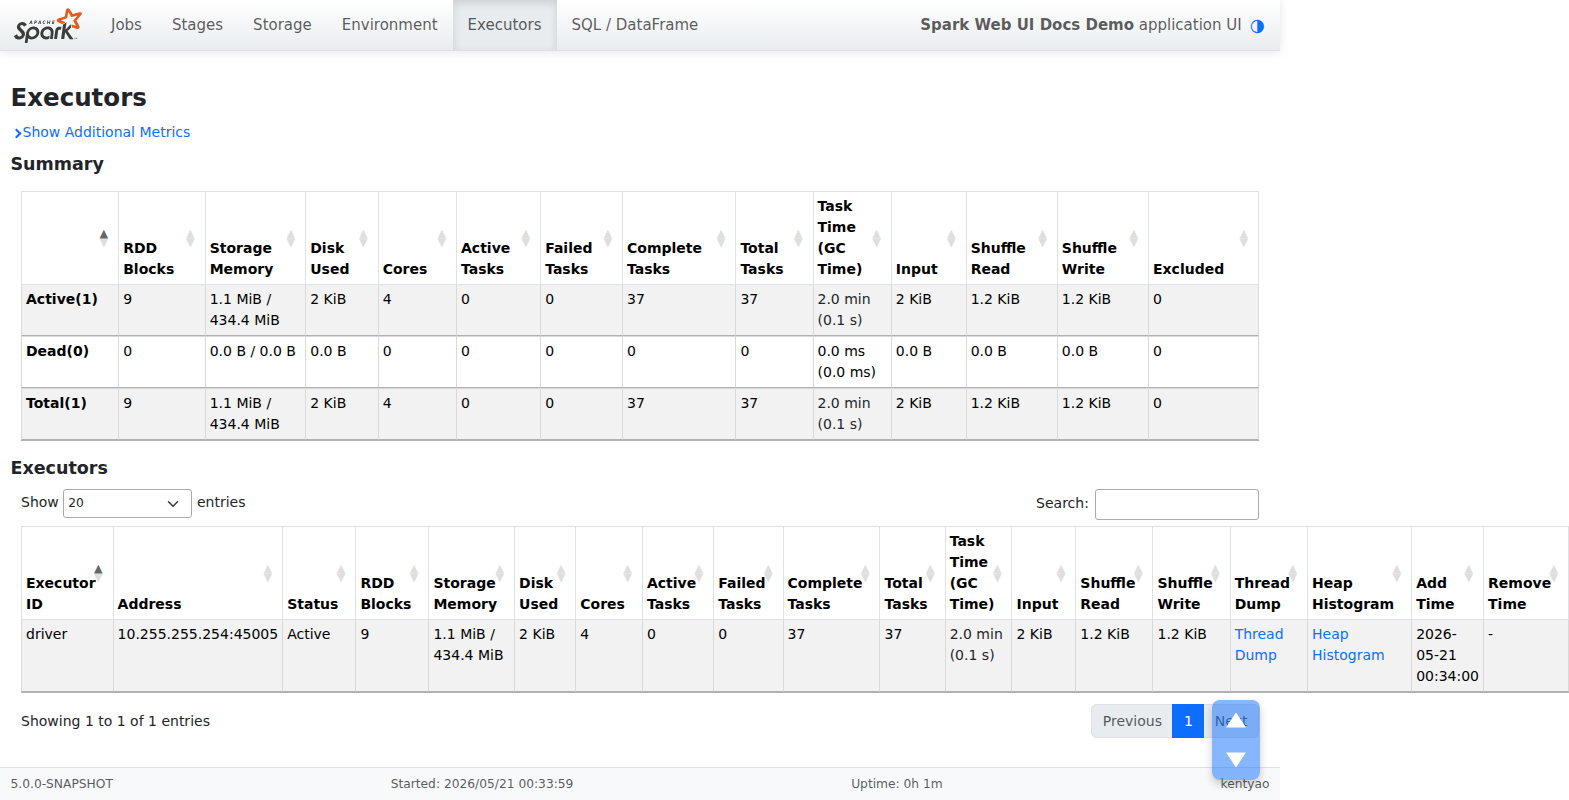Click the scroll-to-bottom arrow button
The height and width of the screenshot is (800, 1569).
click(x=1236, y=760)
